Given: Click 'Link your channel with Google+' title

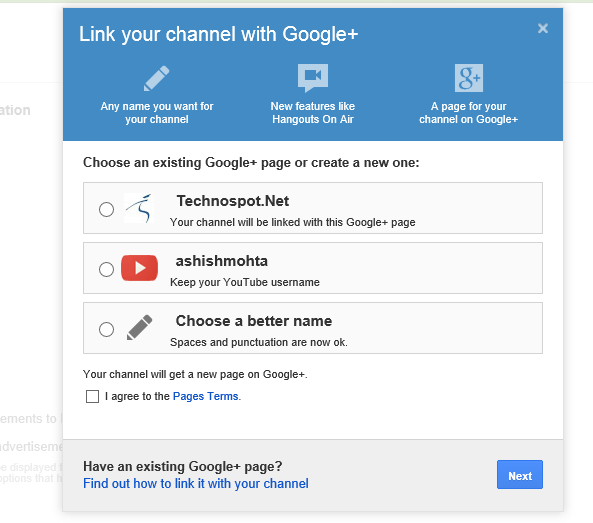Looking at the screenshot, I should point(218,34).
